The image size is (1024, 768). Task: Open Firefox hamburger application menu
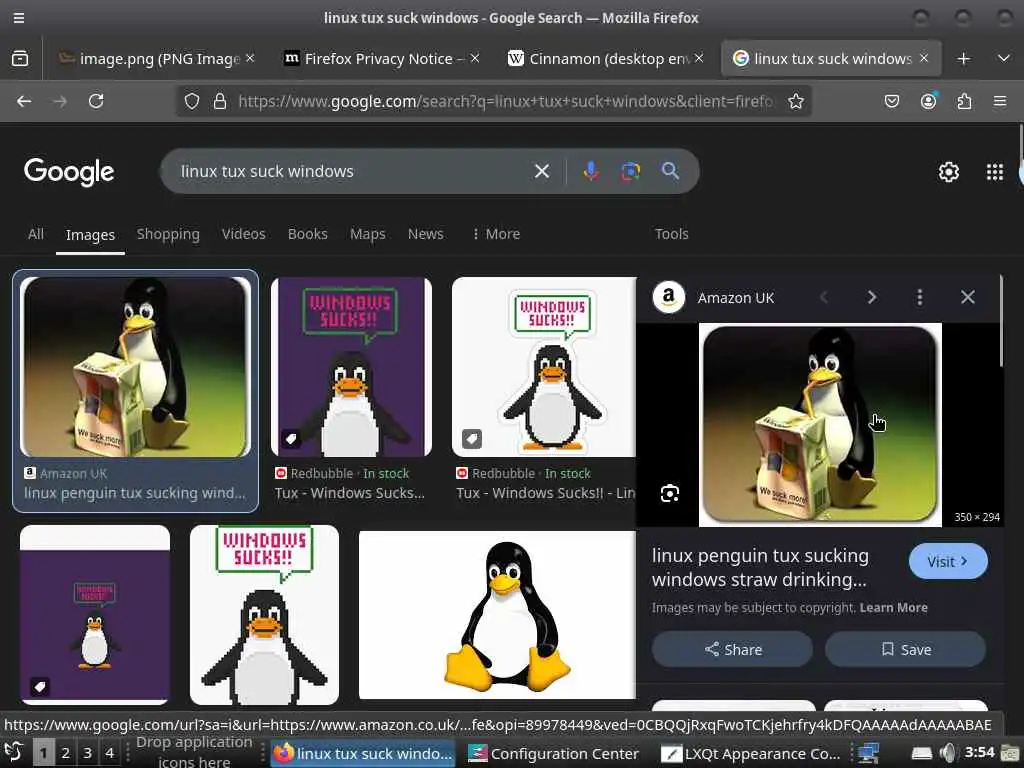[x=1000, y=101]
